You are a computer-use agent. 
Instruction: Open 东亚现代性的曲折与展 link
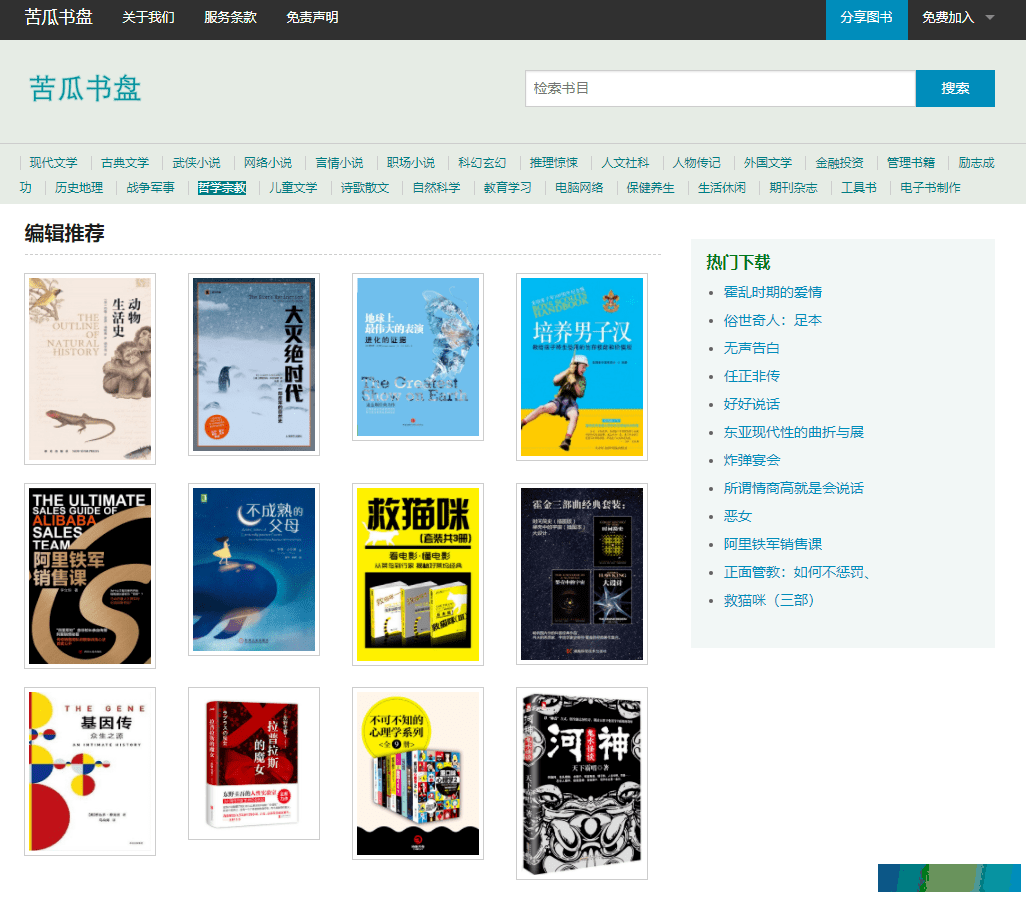coord(794,433)
